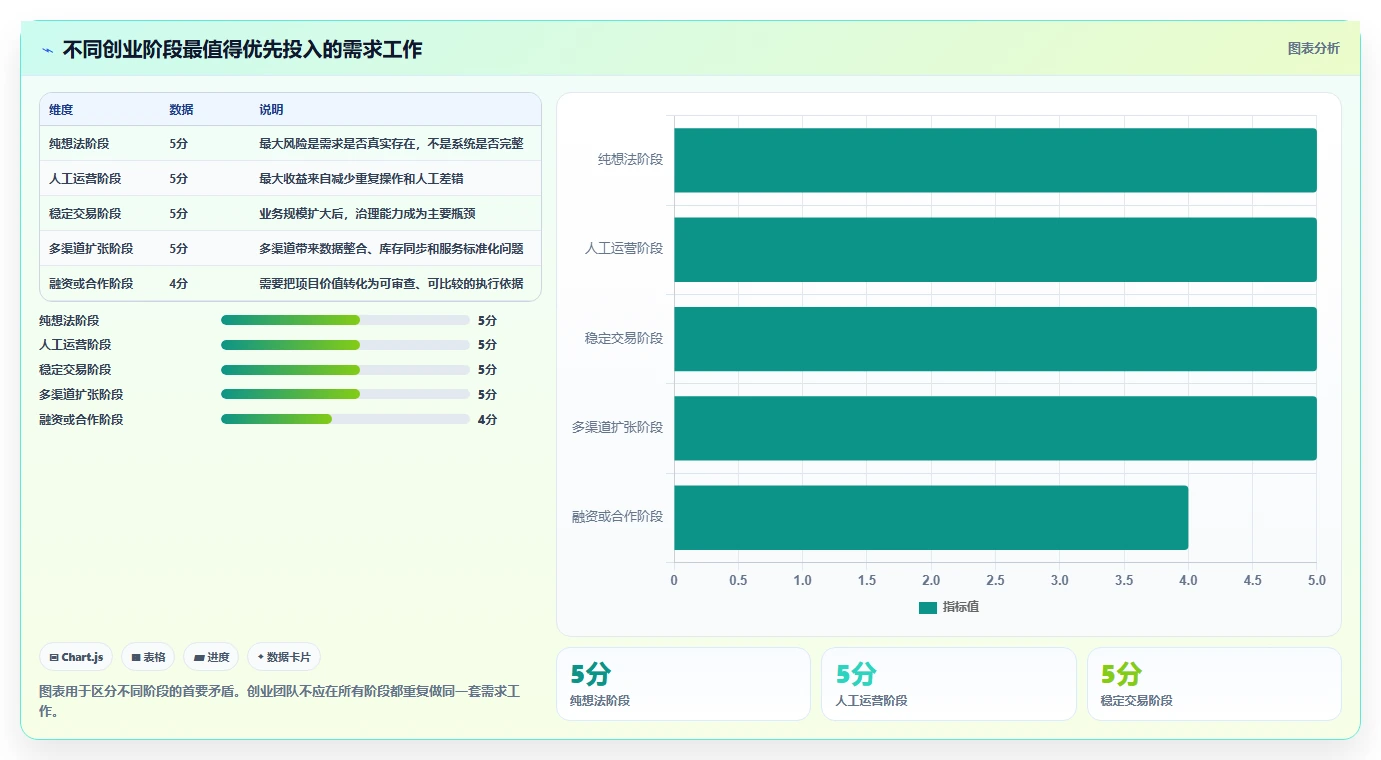Click the 说明 column header
The width and height of the screenshot is (1381, 760).
[271, 110]
